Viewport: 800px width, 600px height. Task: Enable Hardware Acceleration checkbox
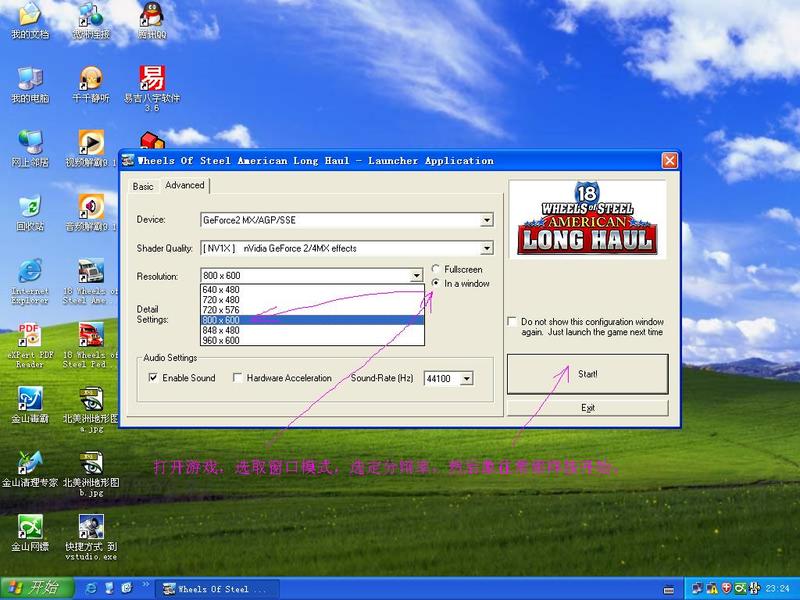pyautogui.click(x=237, y=378)
